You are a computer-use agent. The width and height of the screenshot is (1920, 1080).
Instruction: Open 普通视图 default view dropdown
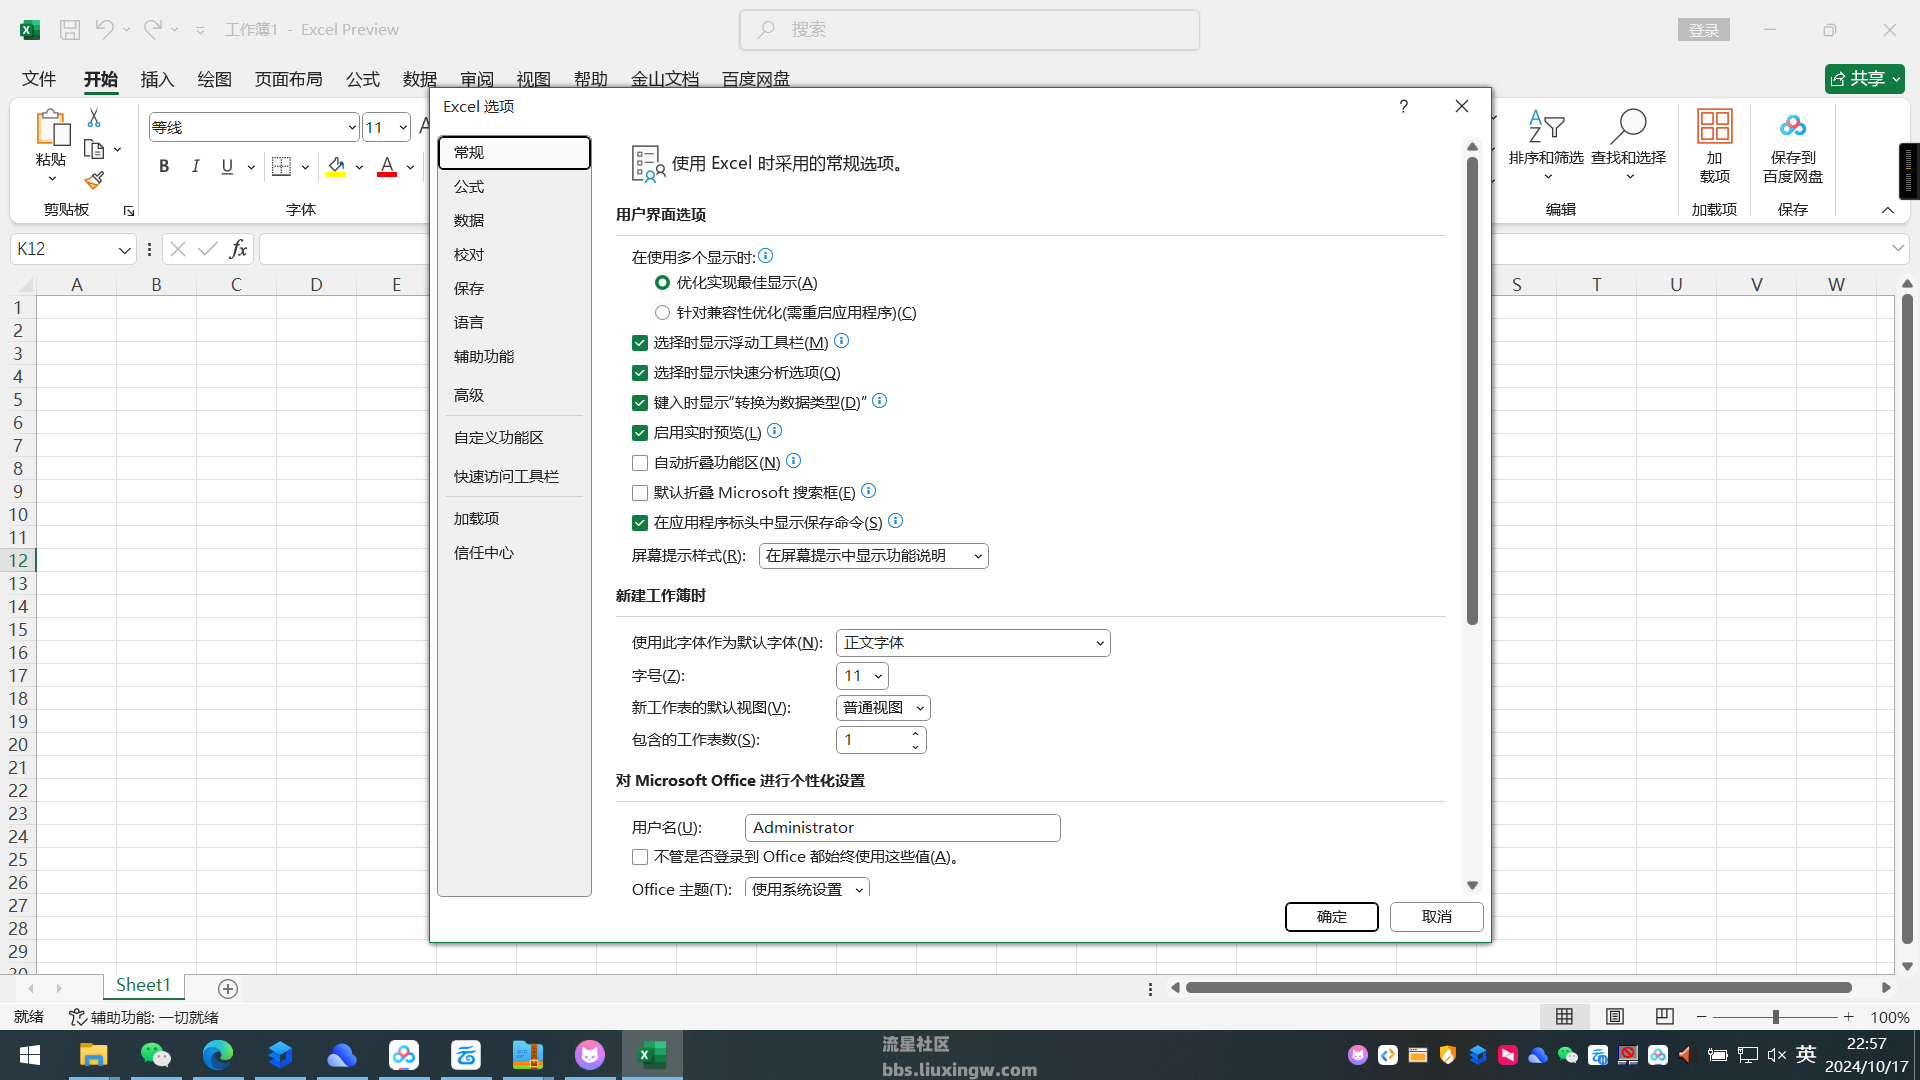click(x=883, y=708)
